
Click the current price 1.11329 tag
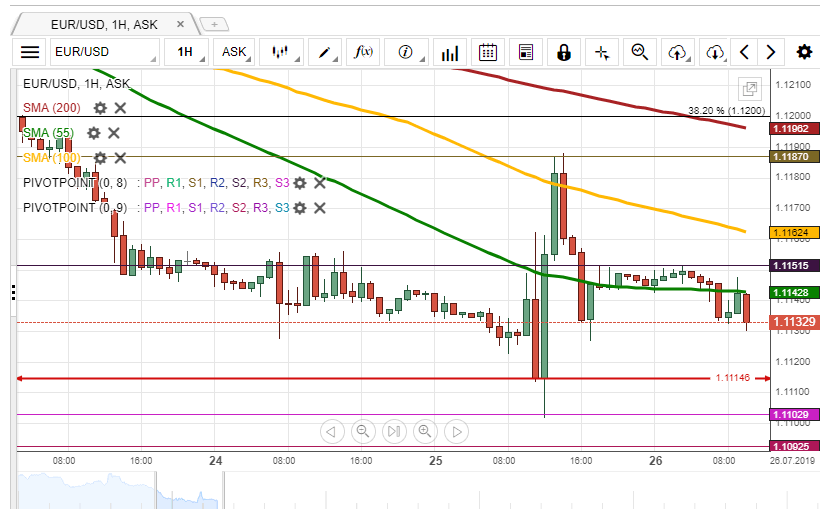pyautogui.click(x=795, y=322)
